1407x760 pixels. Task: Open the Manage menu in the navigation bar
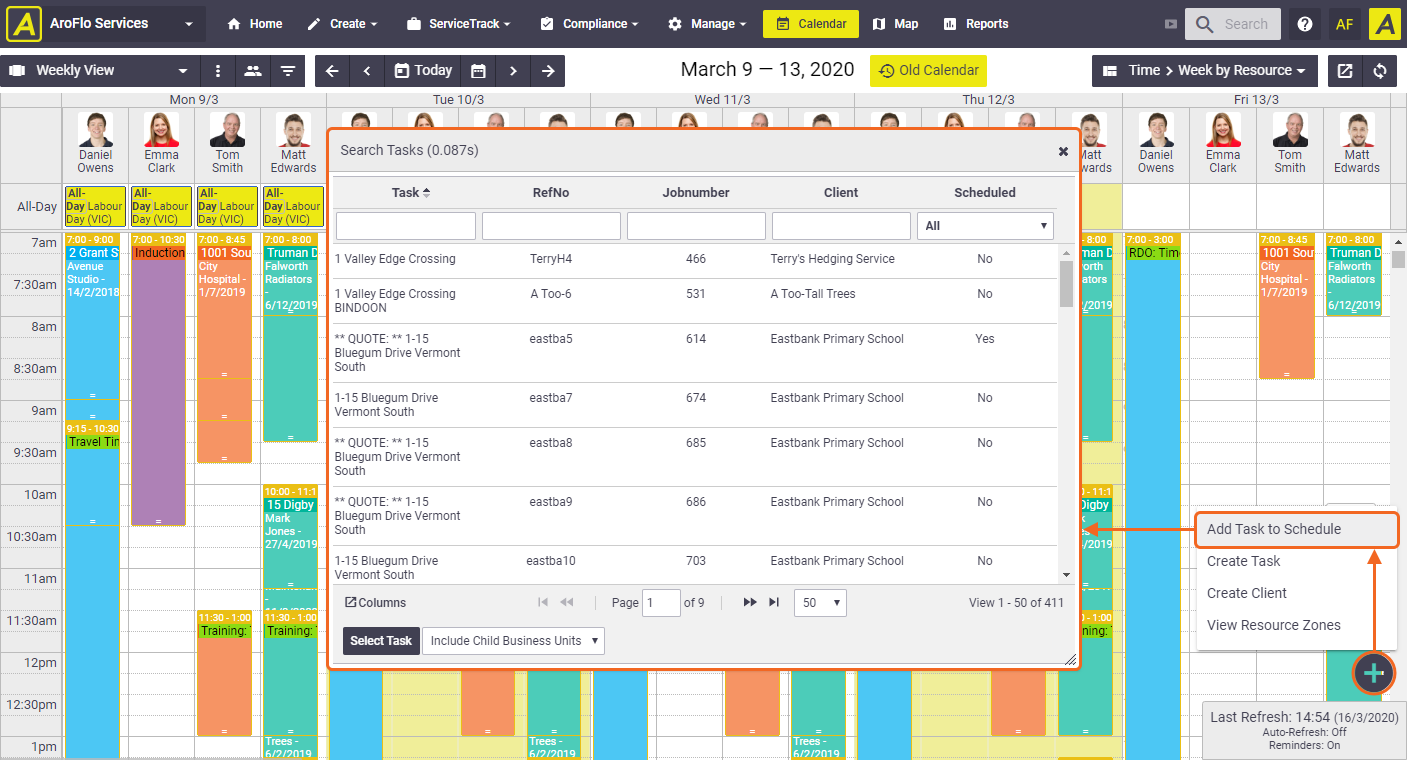point(707,23)
